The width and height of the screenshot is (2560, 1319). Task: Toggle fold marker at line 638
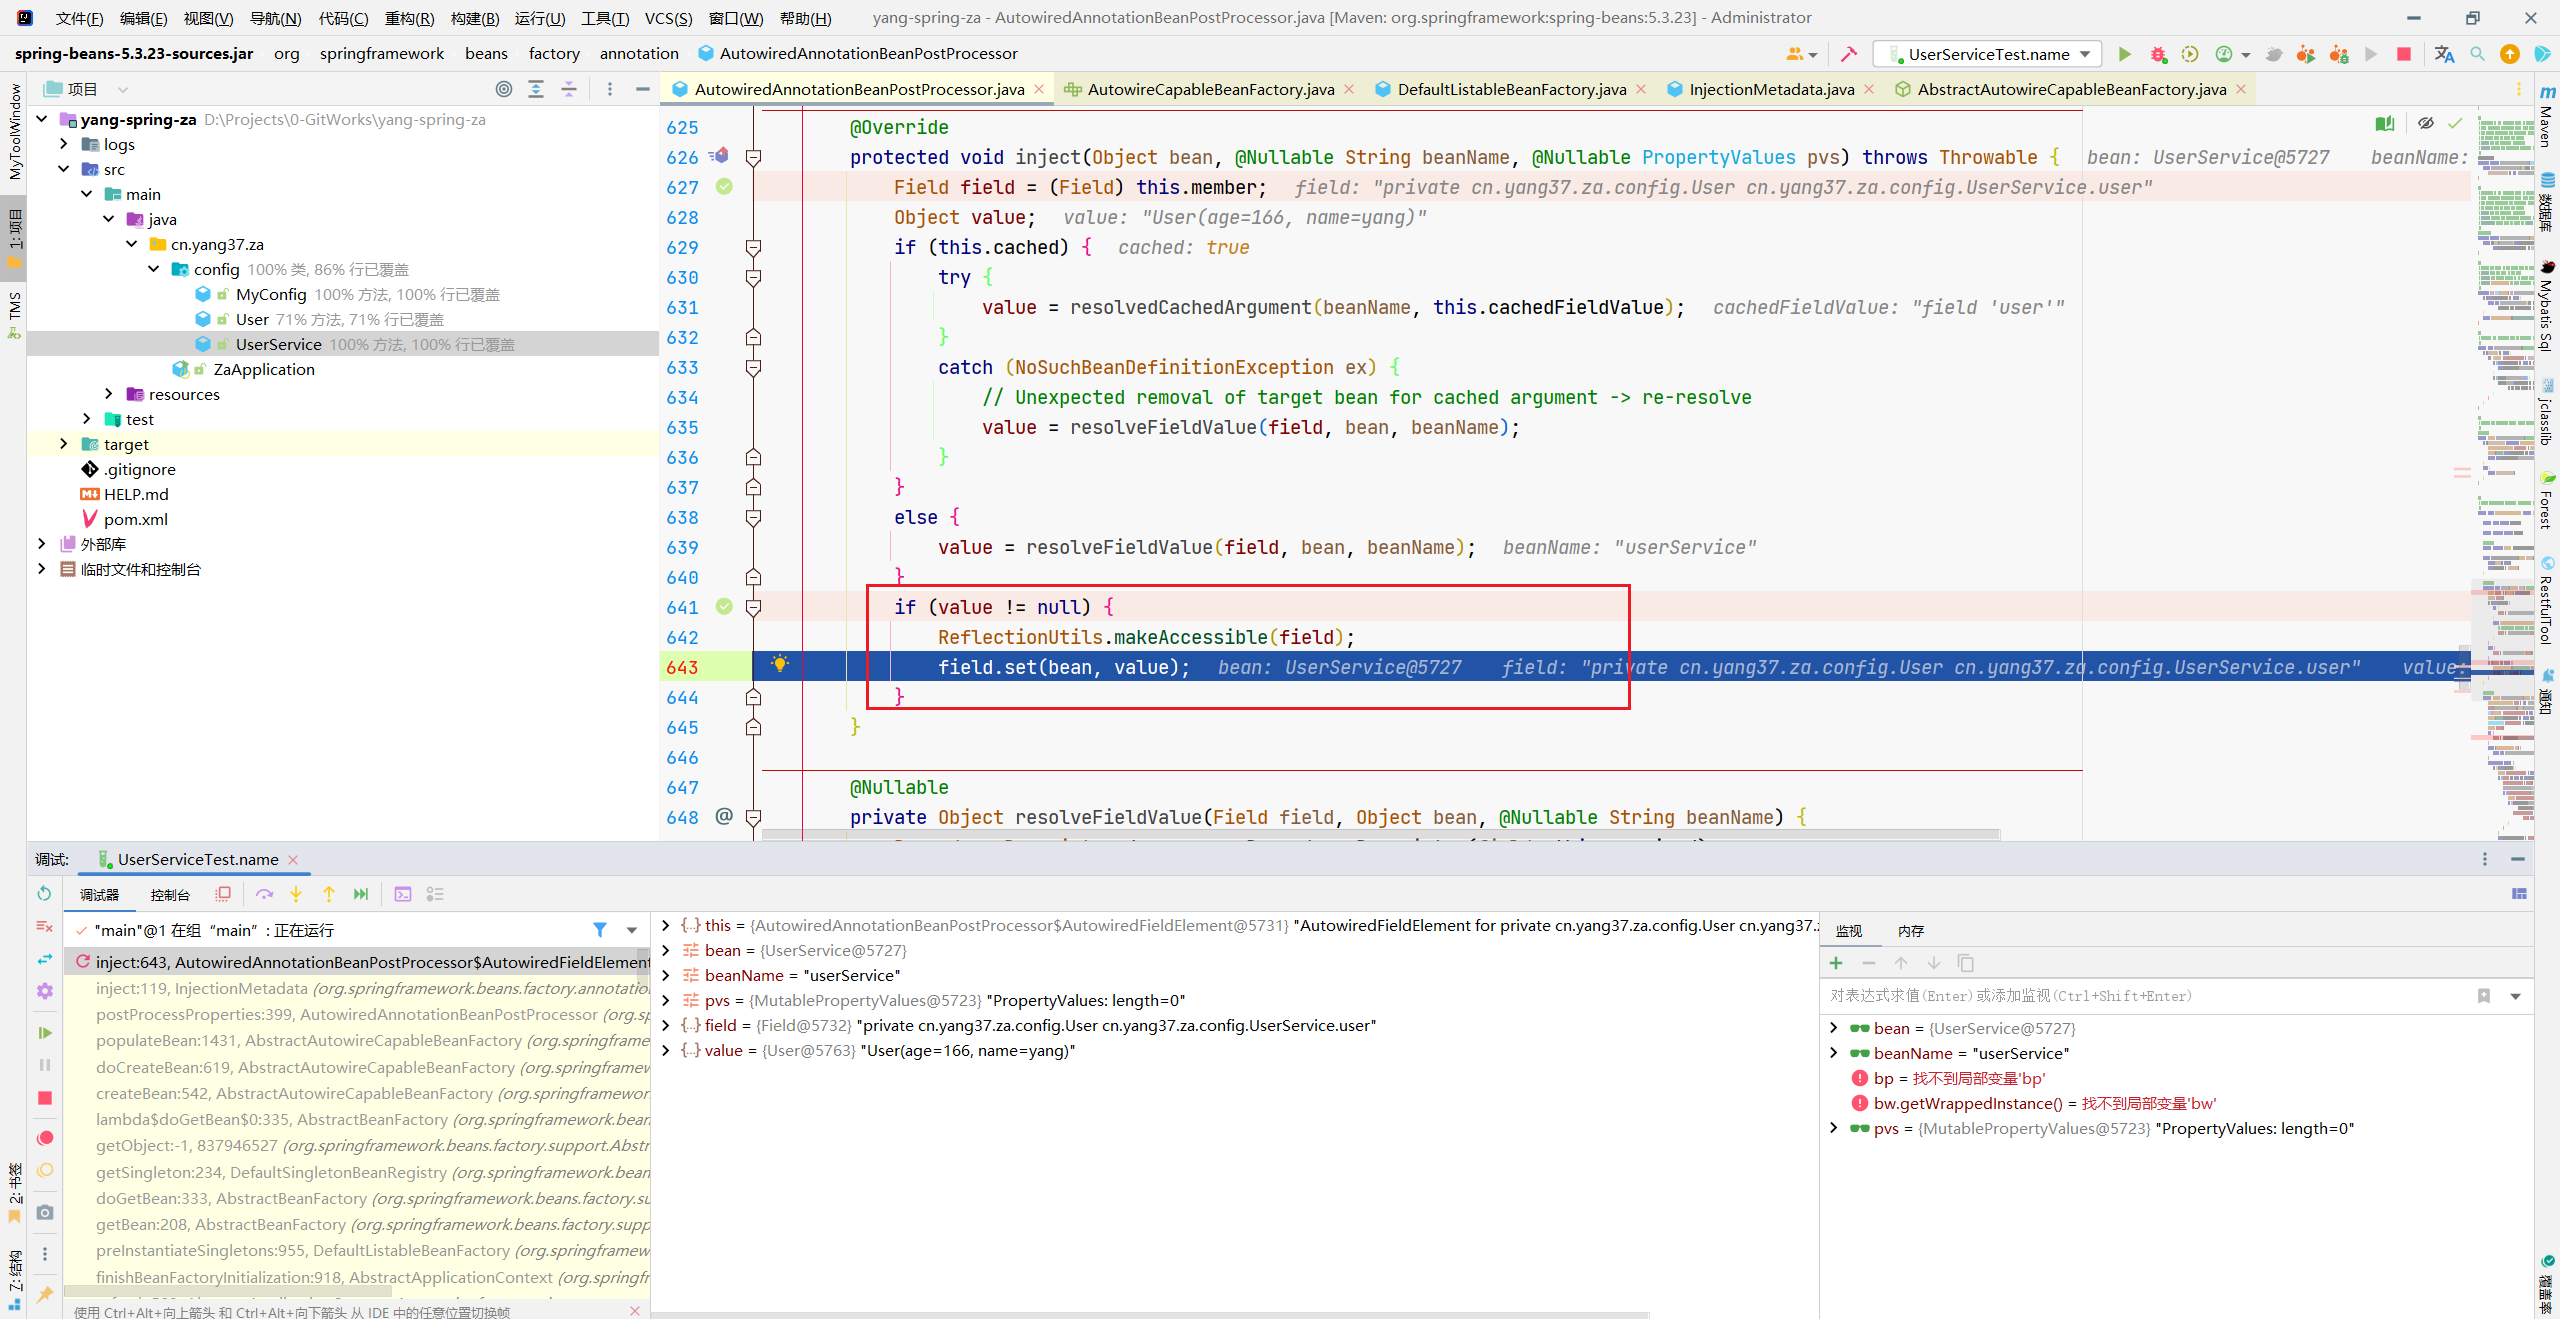(754, 517)
